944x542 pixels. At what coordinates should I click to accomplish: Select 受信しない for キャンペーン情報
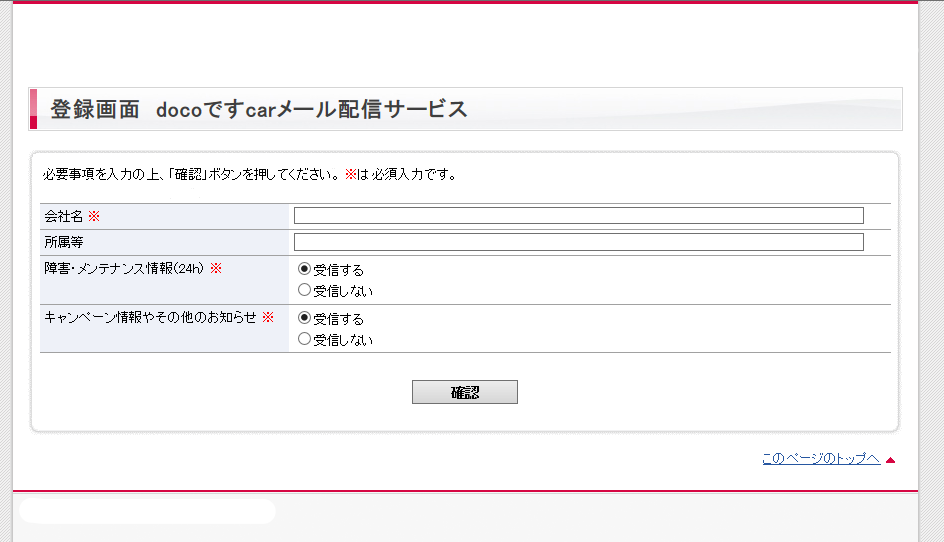(x=305, y=338)
